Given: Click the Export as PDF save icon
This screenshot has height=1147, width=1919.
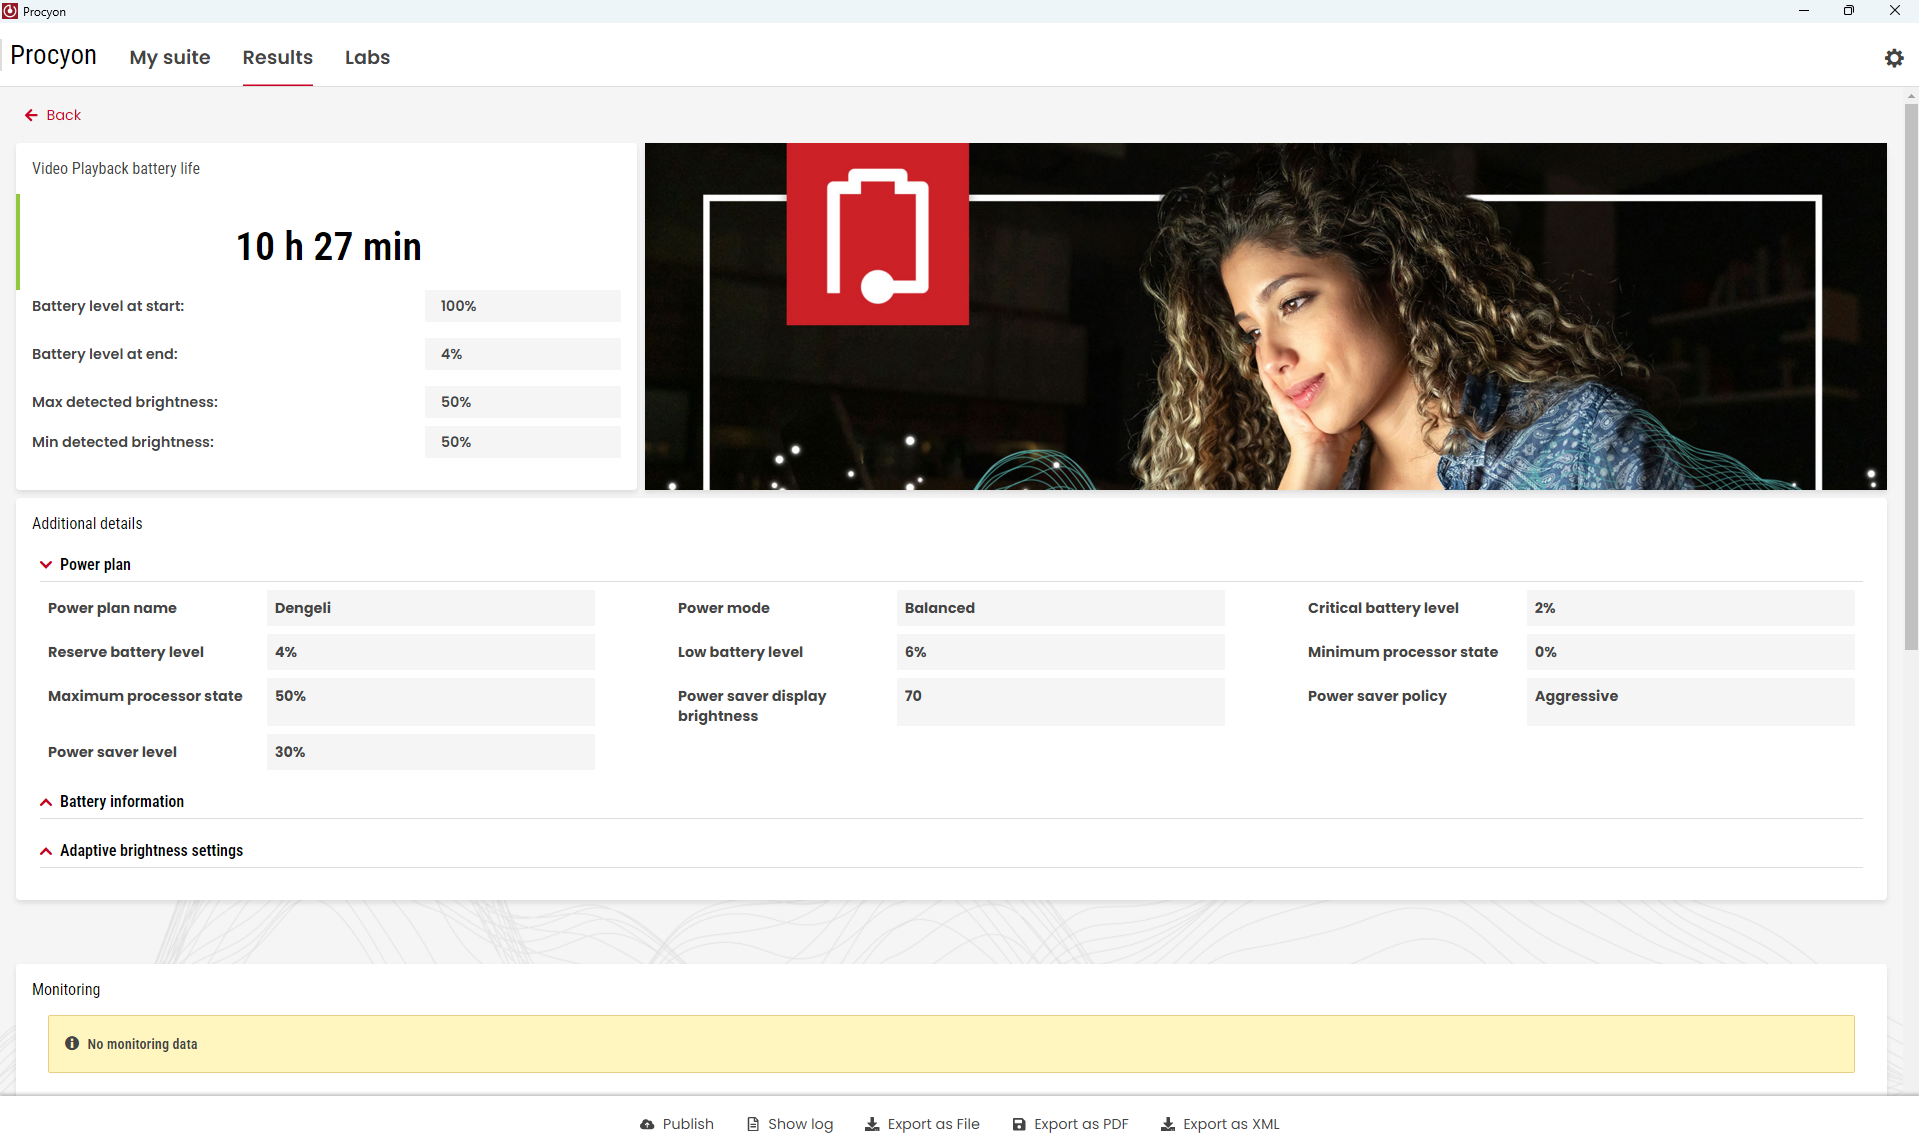Looking at the screenshot, I should (1019, 1124).
